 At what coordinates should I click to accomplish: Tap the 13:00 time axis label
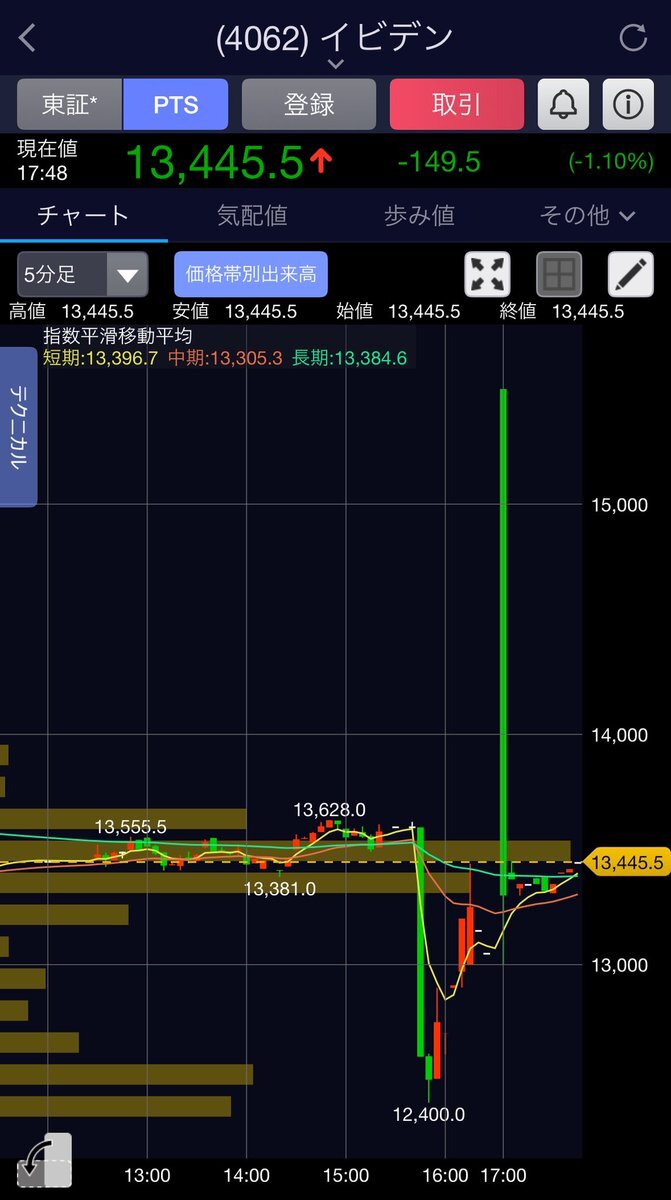pyautogui.click(x=147, y=1175)
